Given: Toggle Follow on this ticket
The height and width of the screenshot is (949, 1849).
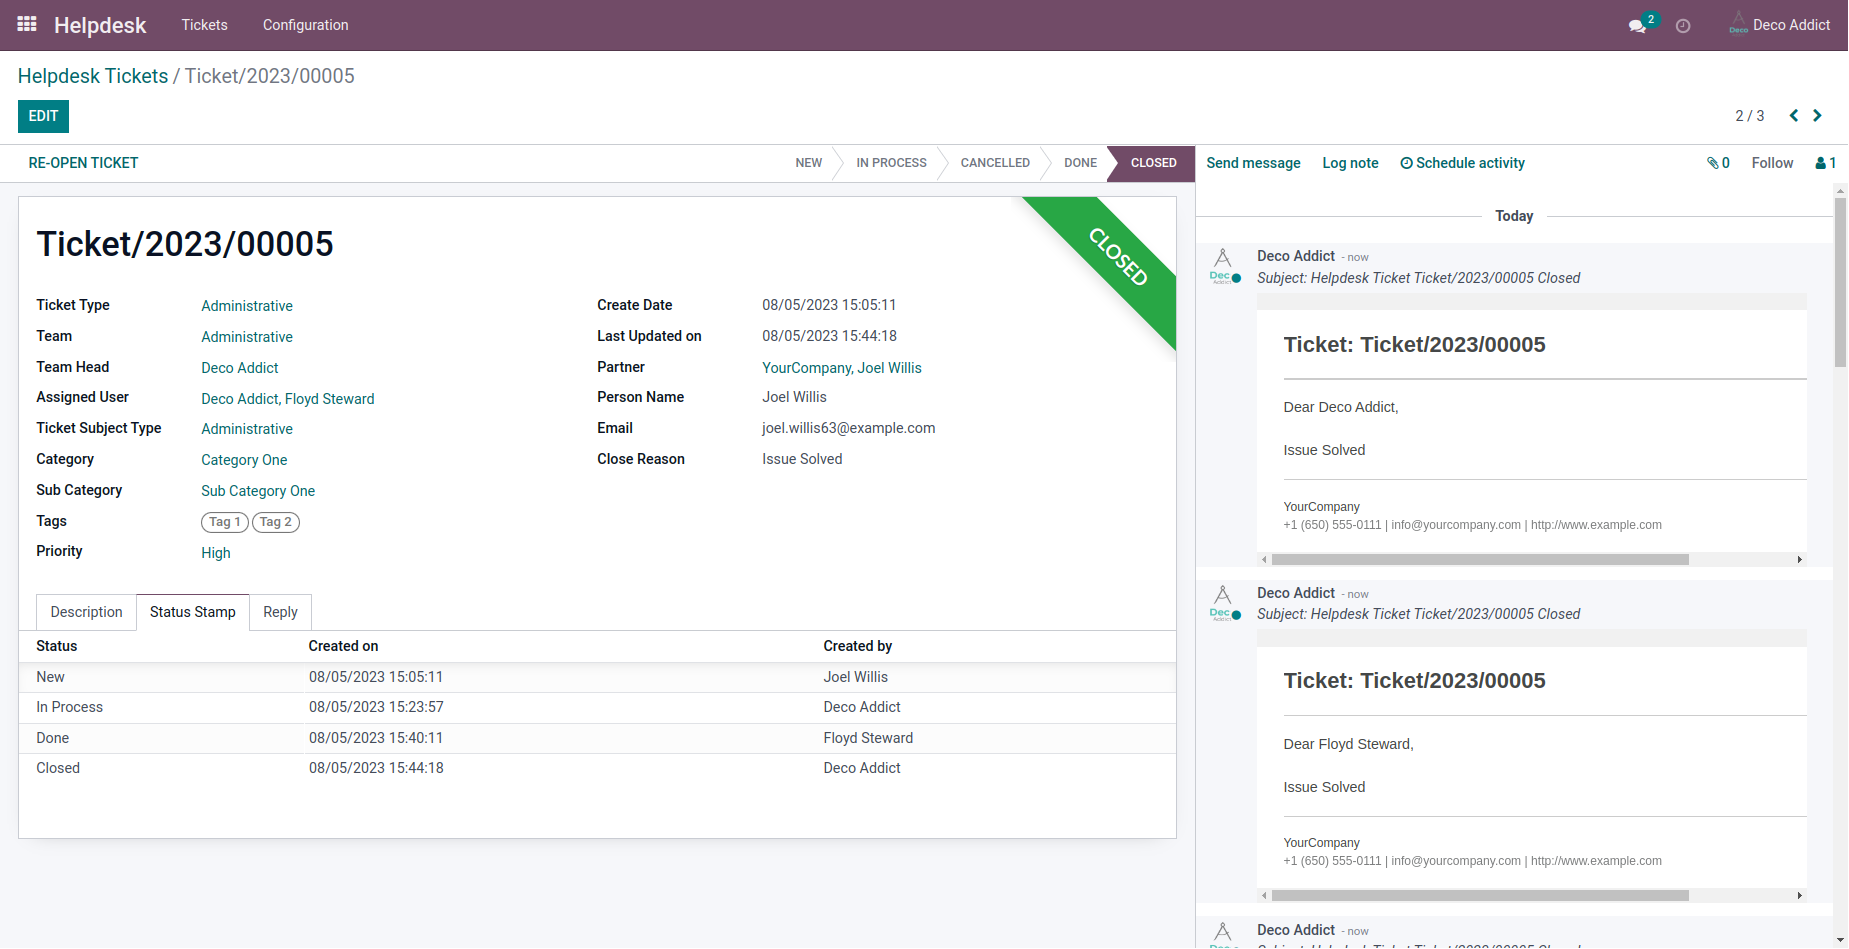Looking at the screenshot, I should (1772, 163).
